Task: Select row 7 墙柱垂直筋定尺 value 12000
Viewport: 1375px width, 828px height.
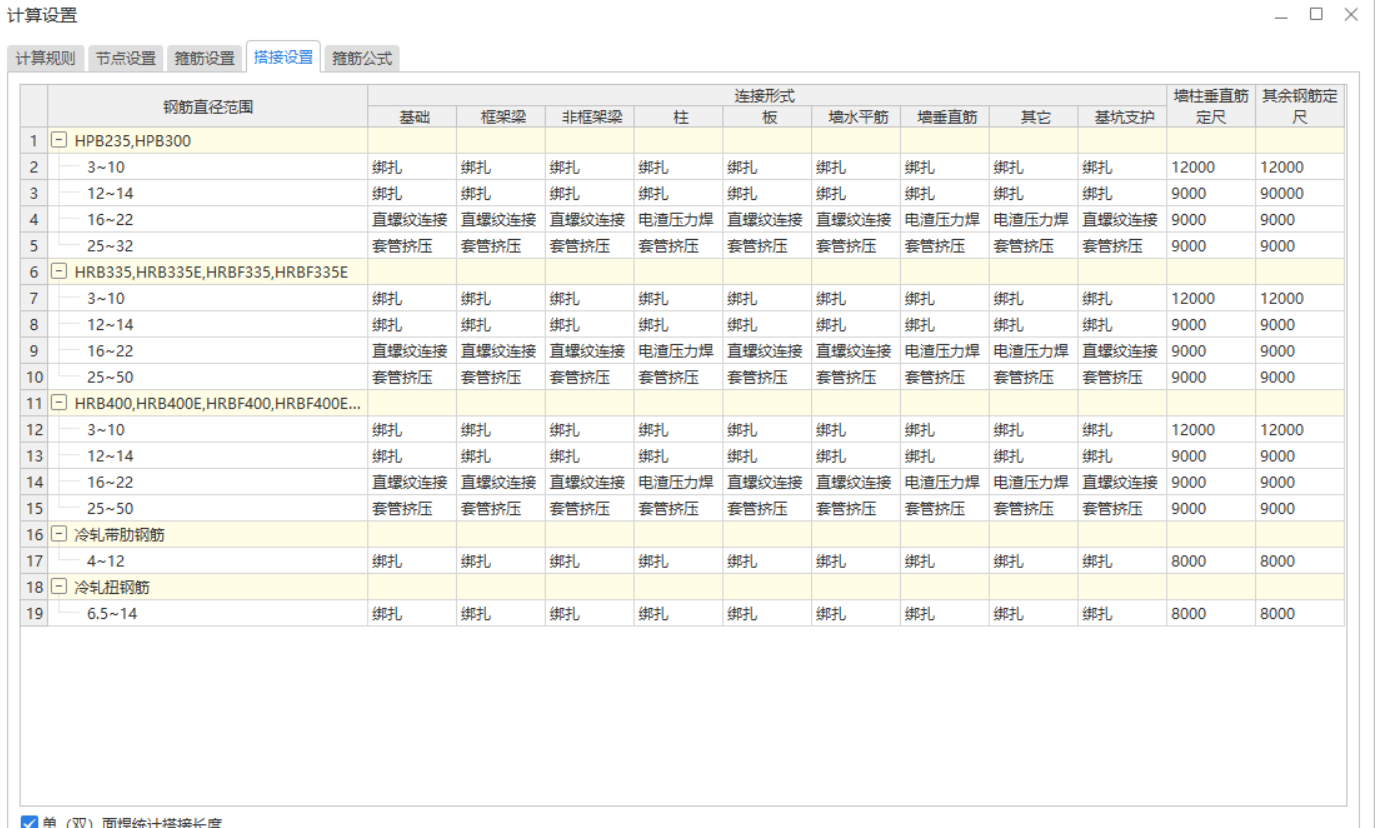Action: coord(1211,298)
